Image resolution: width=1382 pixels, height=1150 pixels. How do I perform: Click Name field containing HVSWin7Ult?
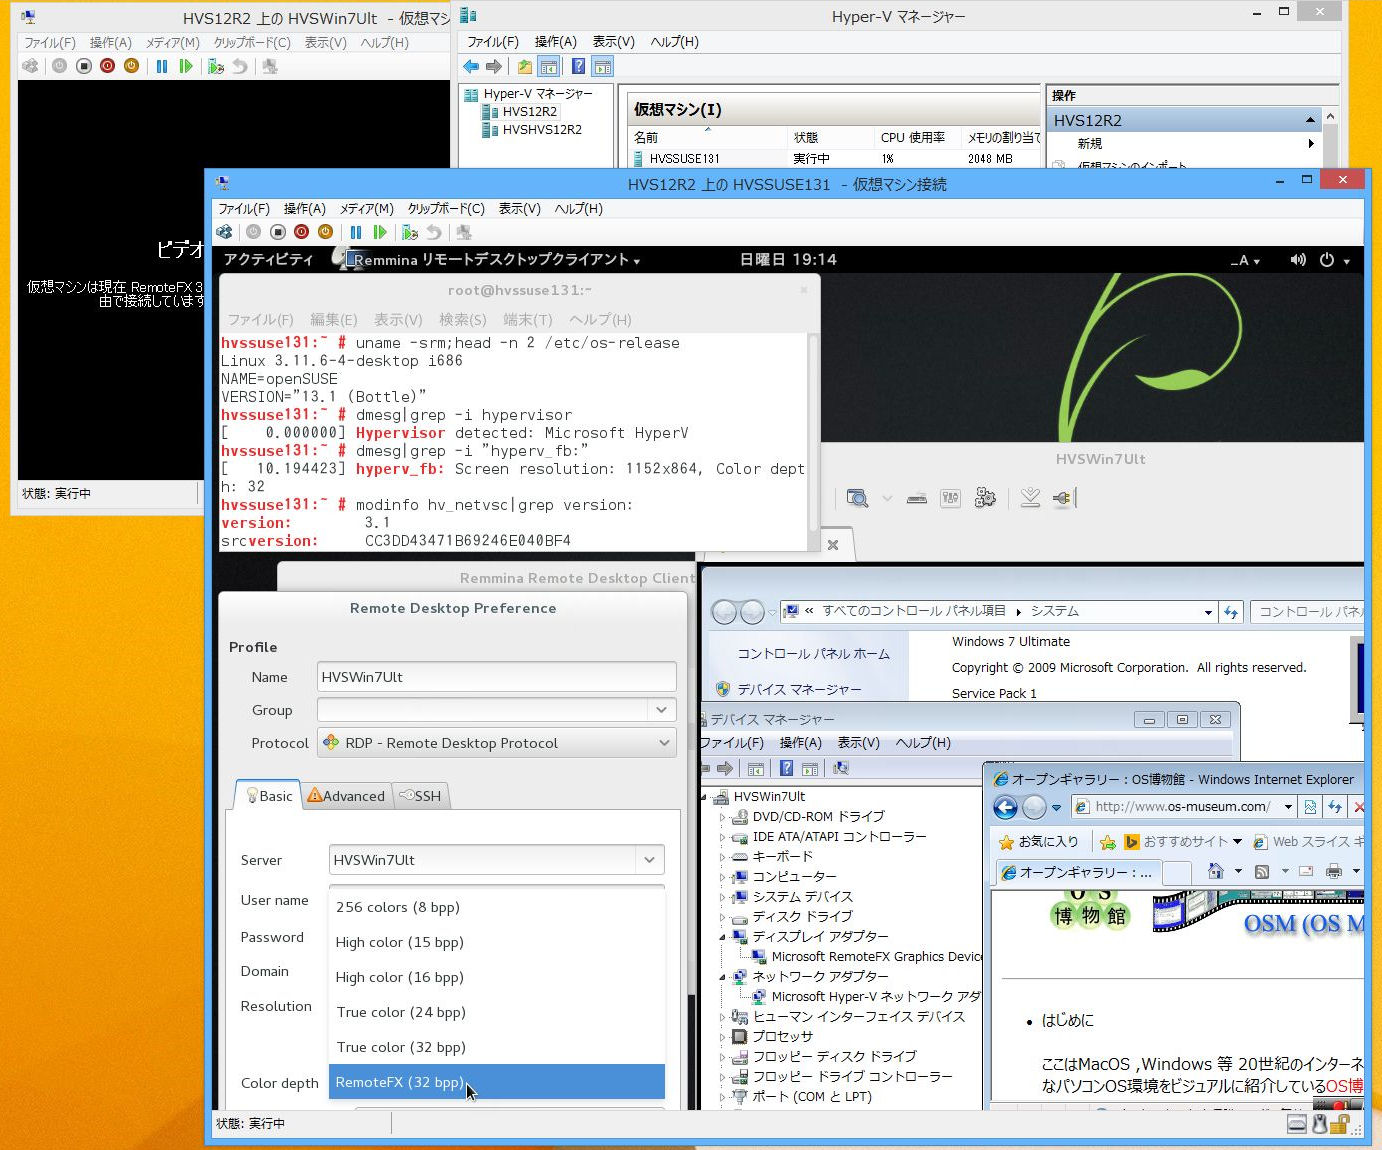pos(497,677)
